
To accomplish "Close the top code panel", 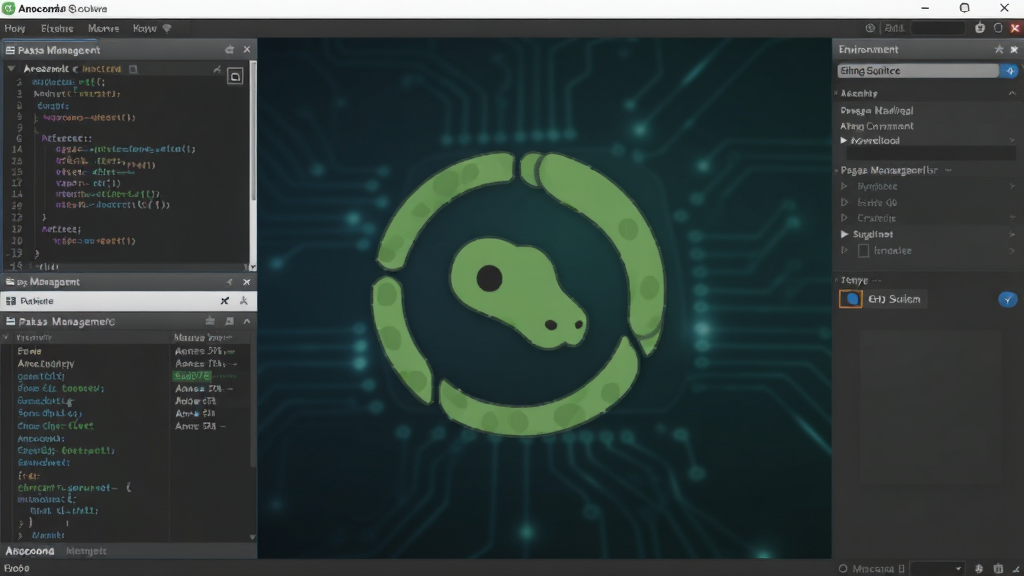I will pyautogui.click(x=247, y=50).
